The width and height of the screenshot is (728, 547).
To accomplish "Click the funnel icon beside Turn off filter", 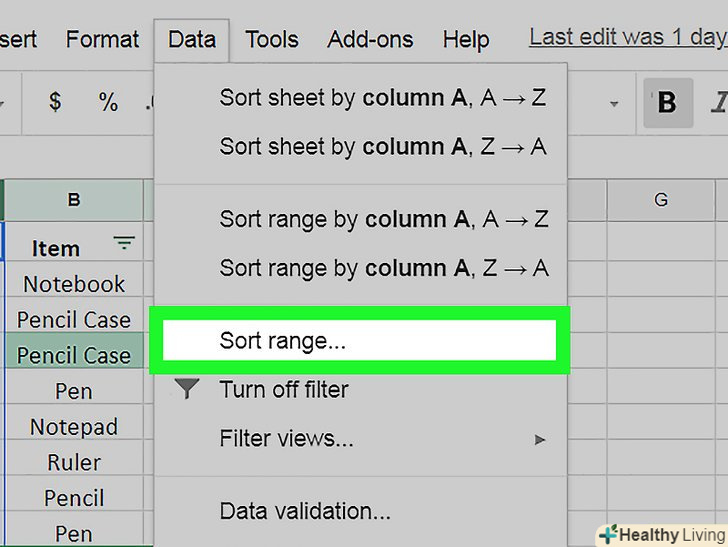I will (x=187, y=390).
